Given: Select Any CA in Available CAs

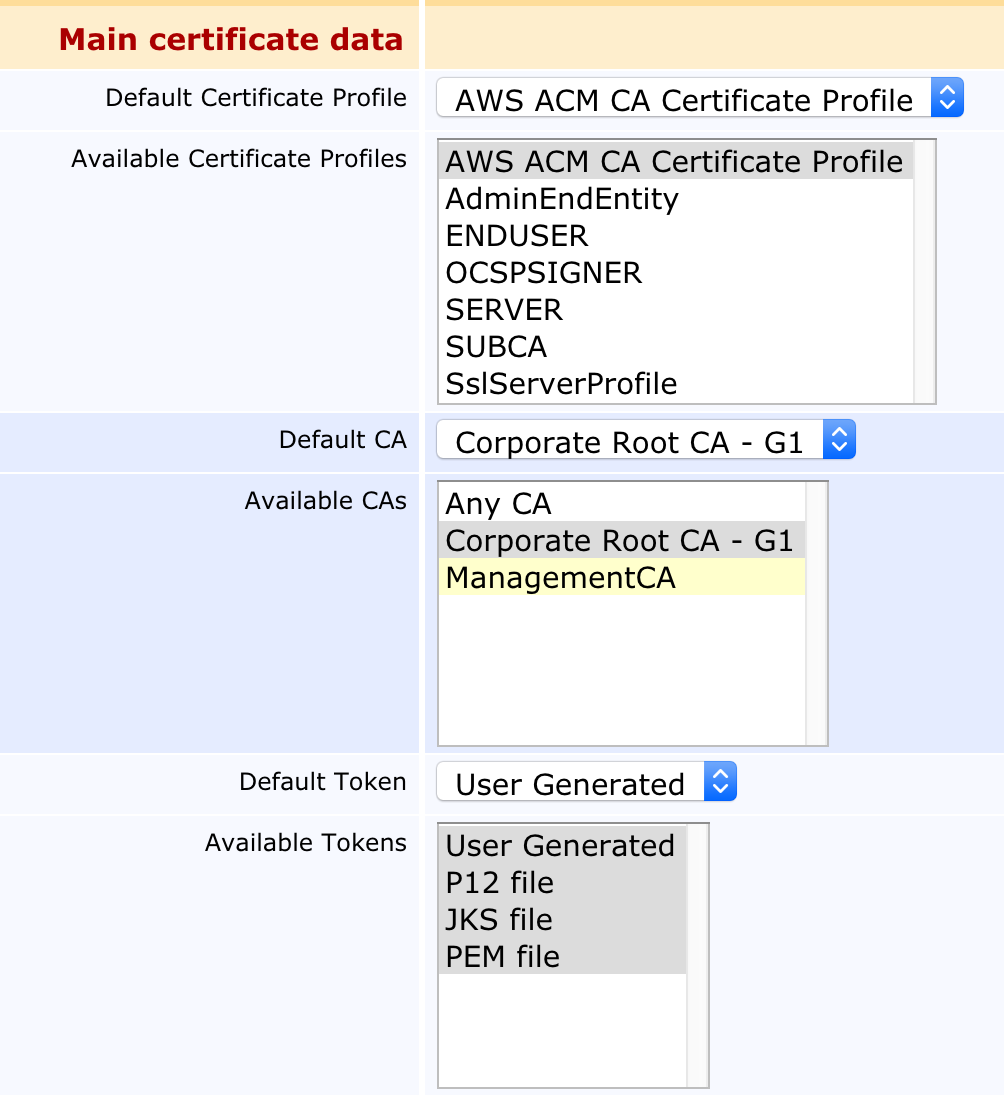Looking at the screenshot, I should point(498,504).
